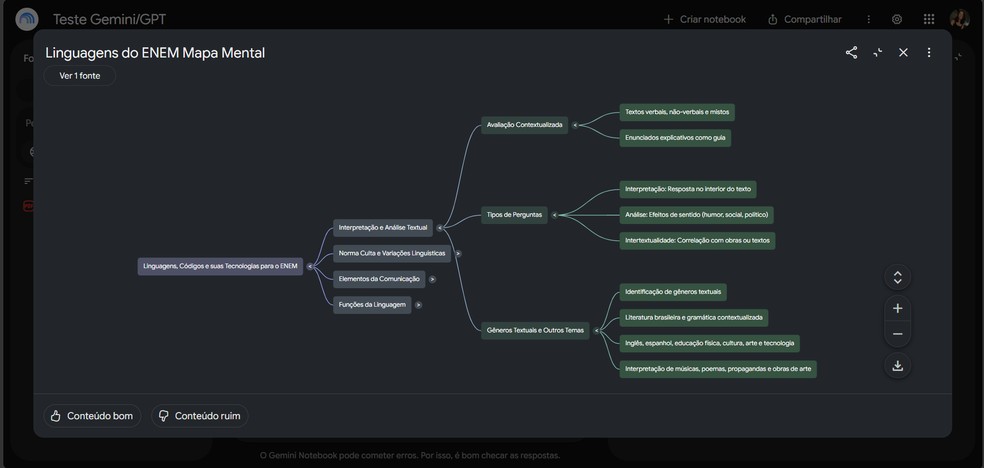Click the Teste Gemini/GPT notebook title
This screenshot has height=468, width=984.
tap(109, 19)
